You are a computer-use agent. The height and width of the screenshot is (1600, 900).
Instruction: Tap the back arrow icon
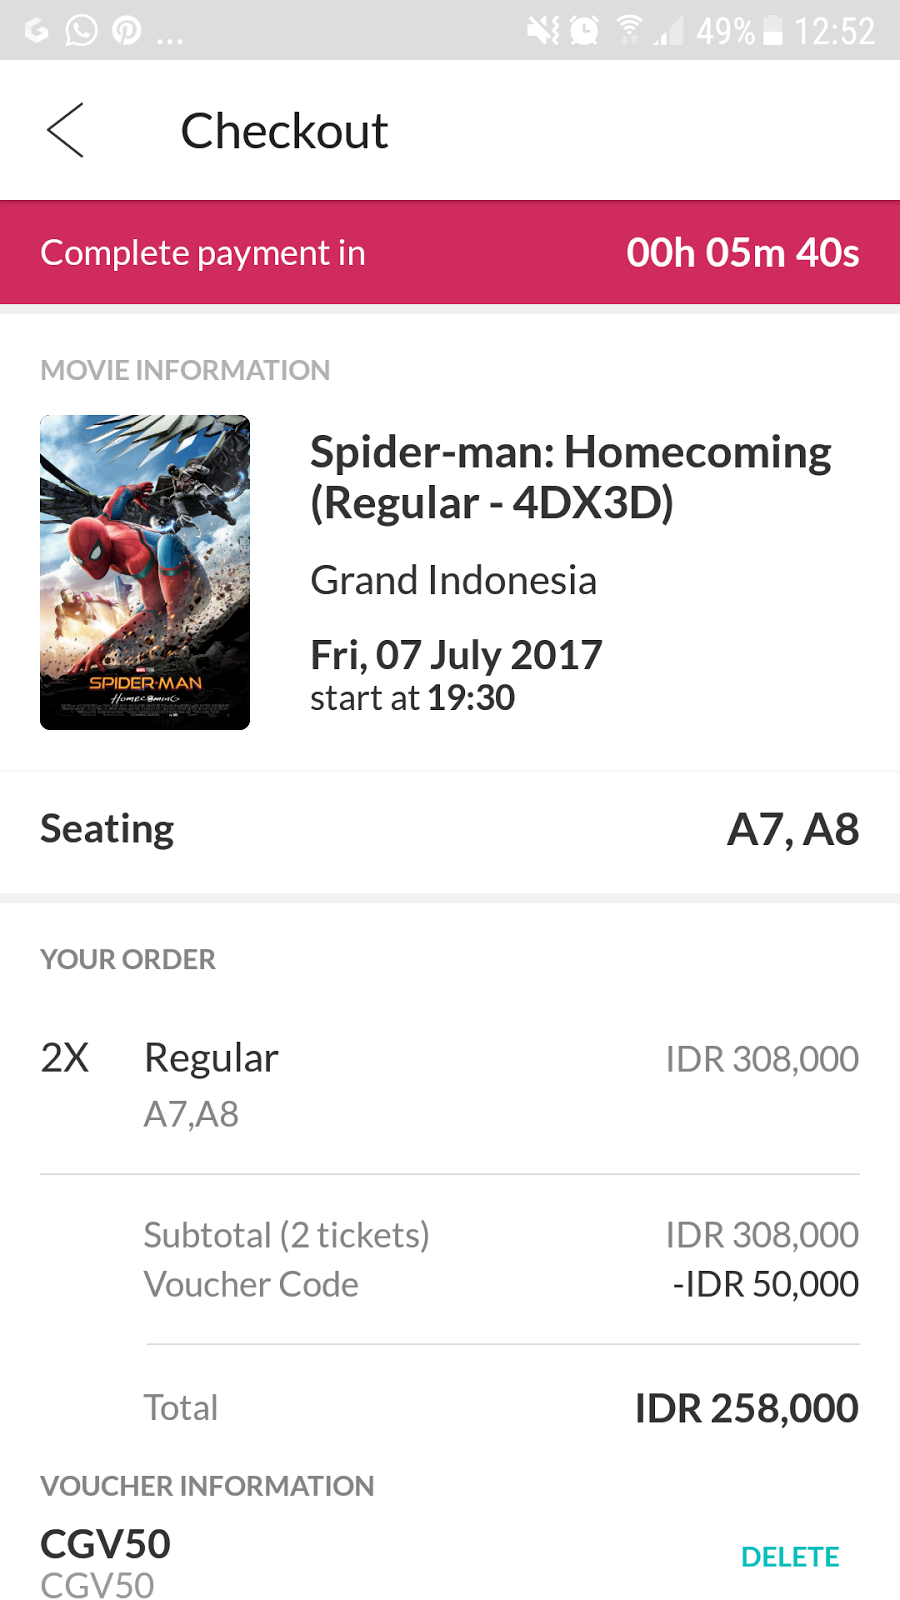[65, 130]
